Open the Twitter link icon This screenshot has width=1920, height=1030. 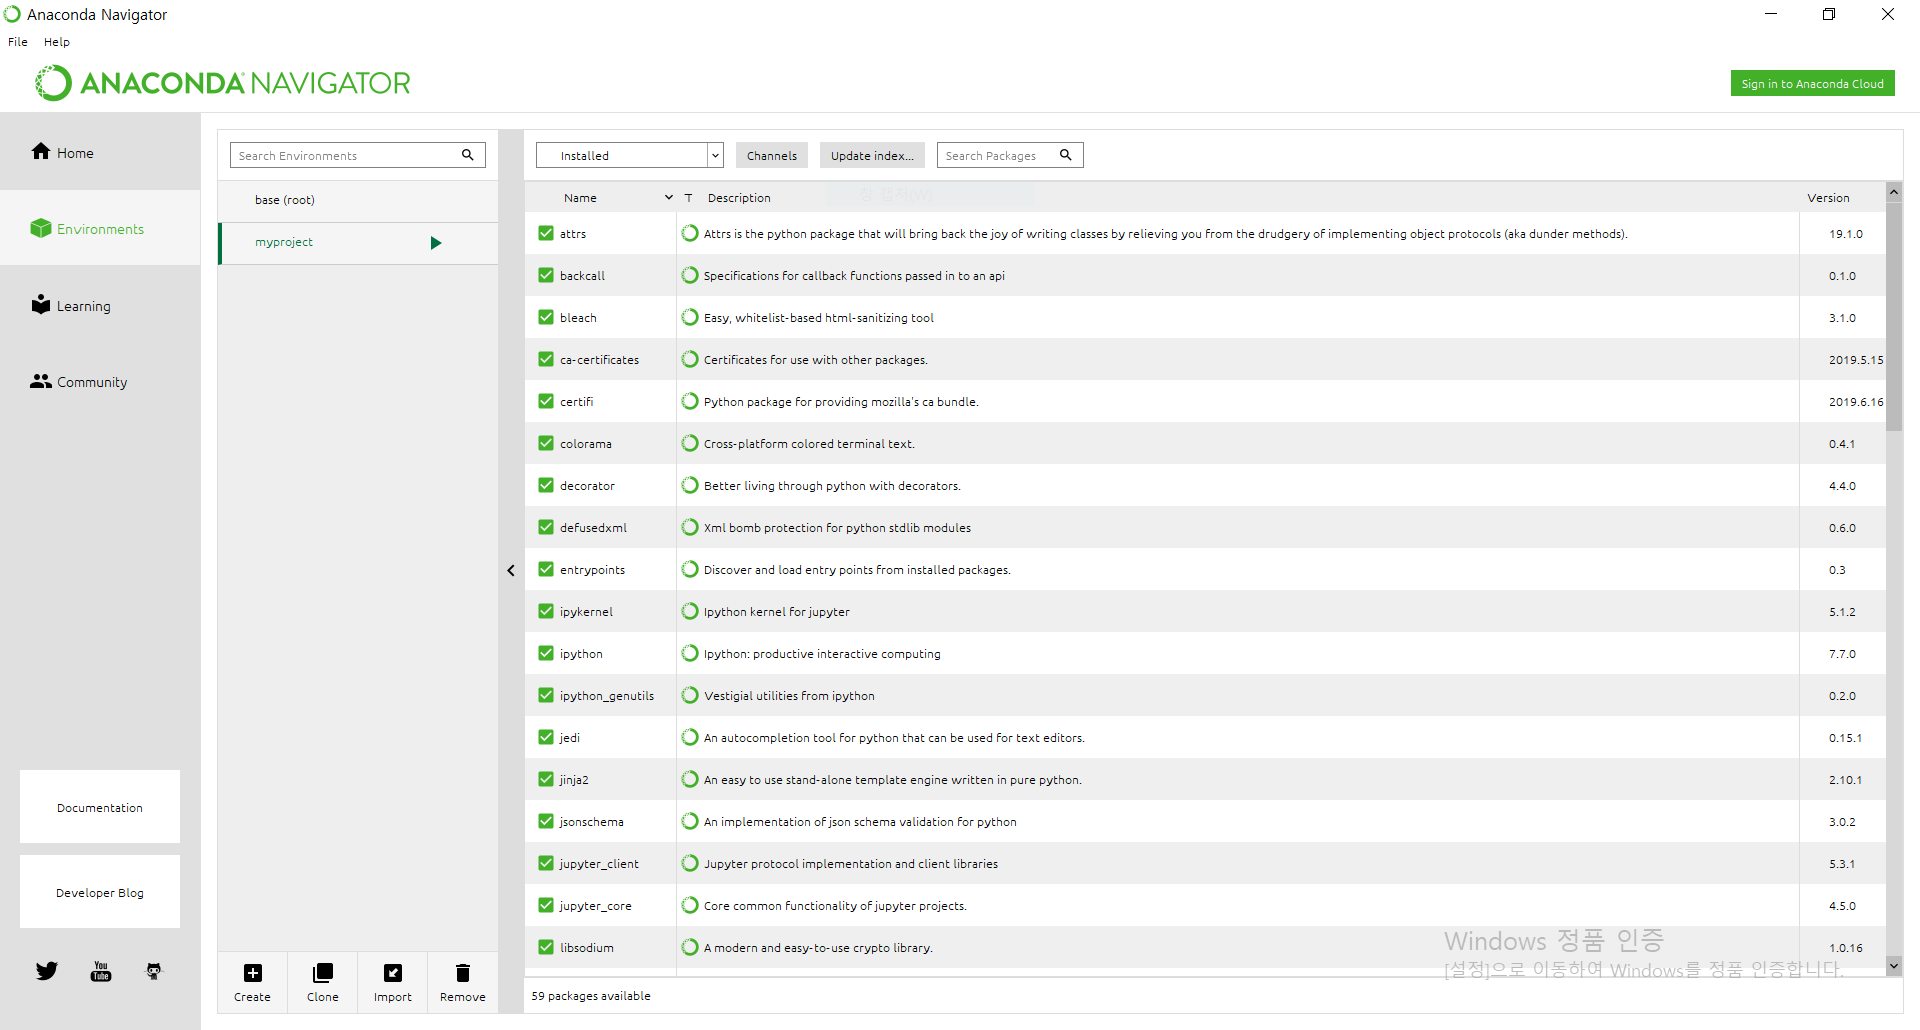(47, 971)
